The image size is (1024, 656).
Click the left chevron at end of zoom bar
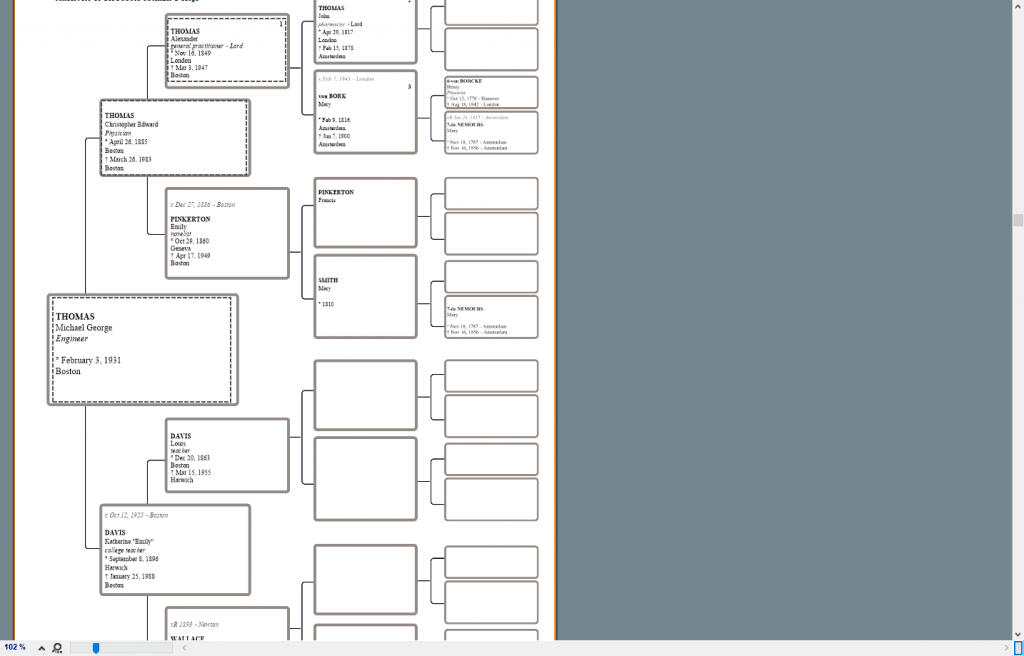(x=182, y=647)
